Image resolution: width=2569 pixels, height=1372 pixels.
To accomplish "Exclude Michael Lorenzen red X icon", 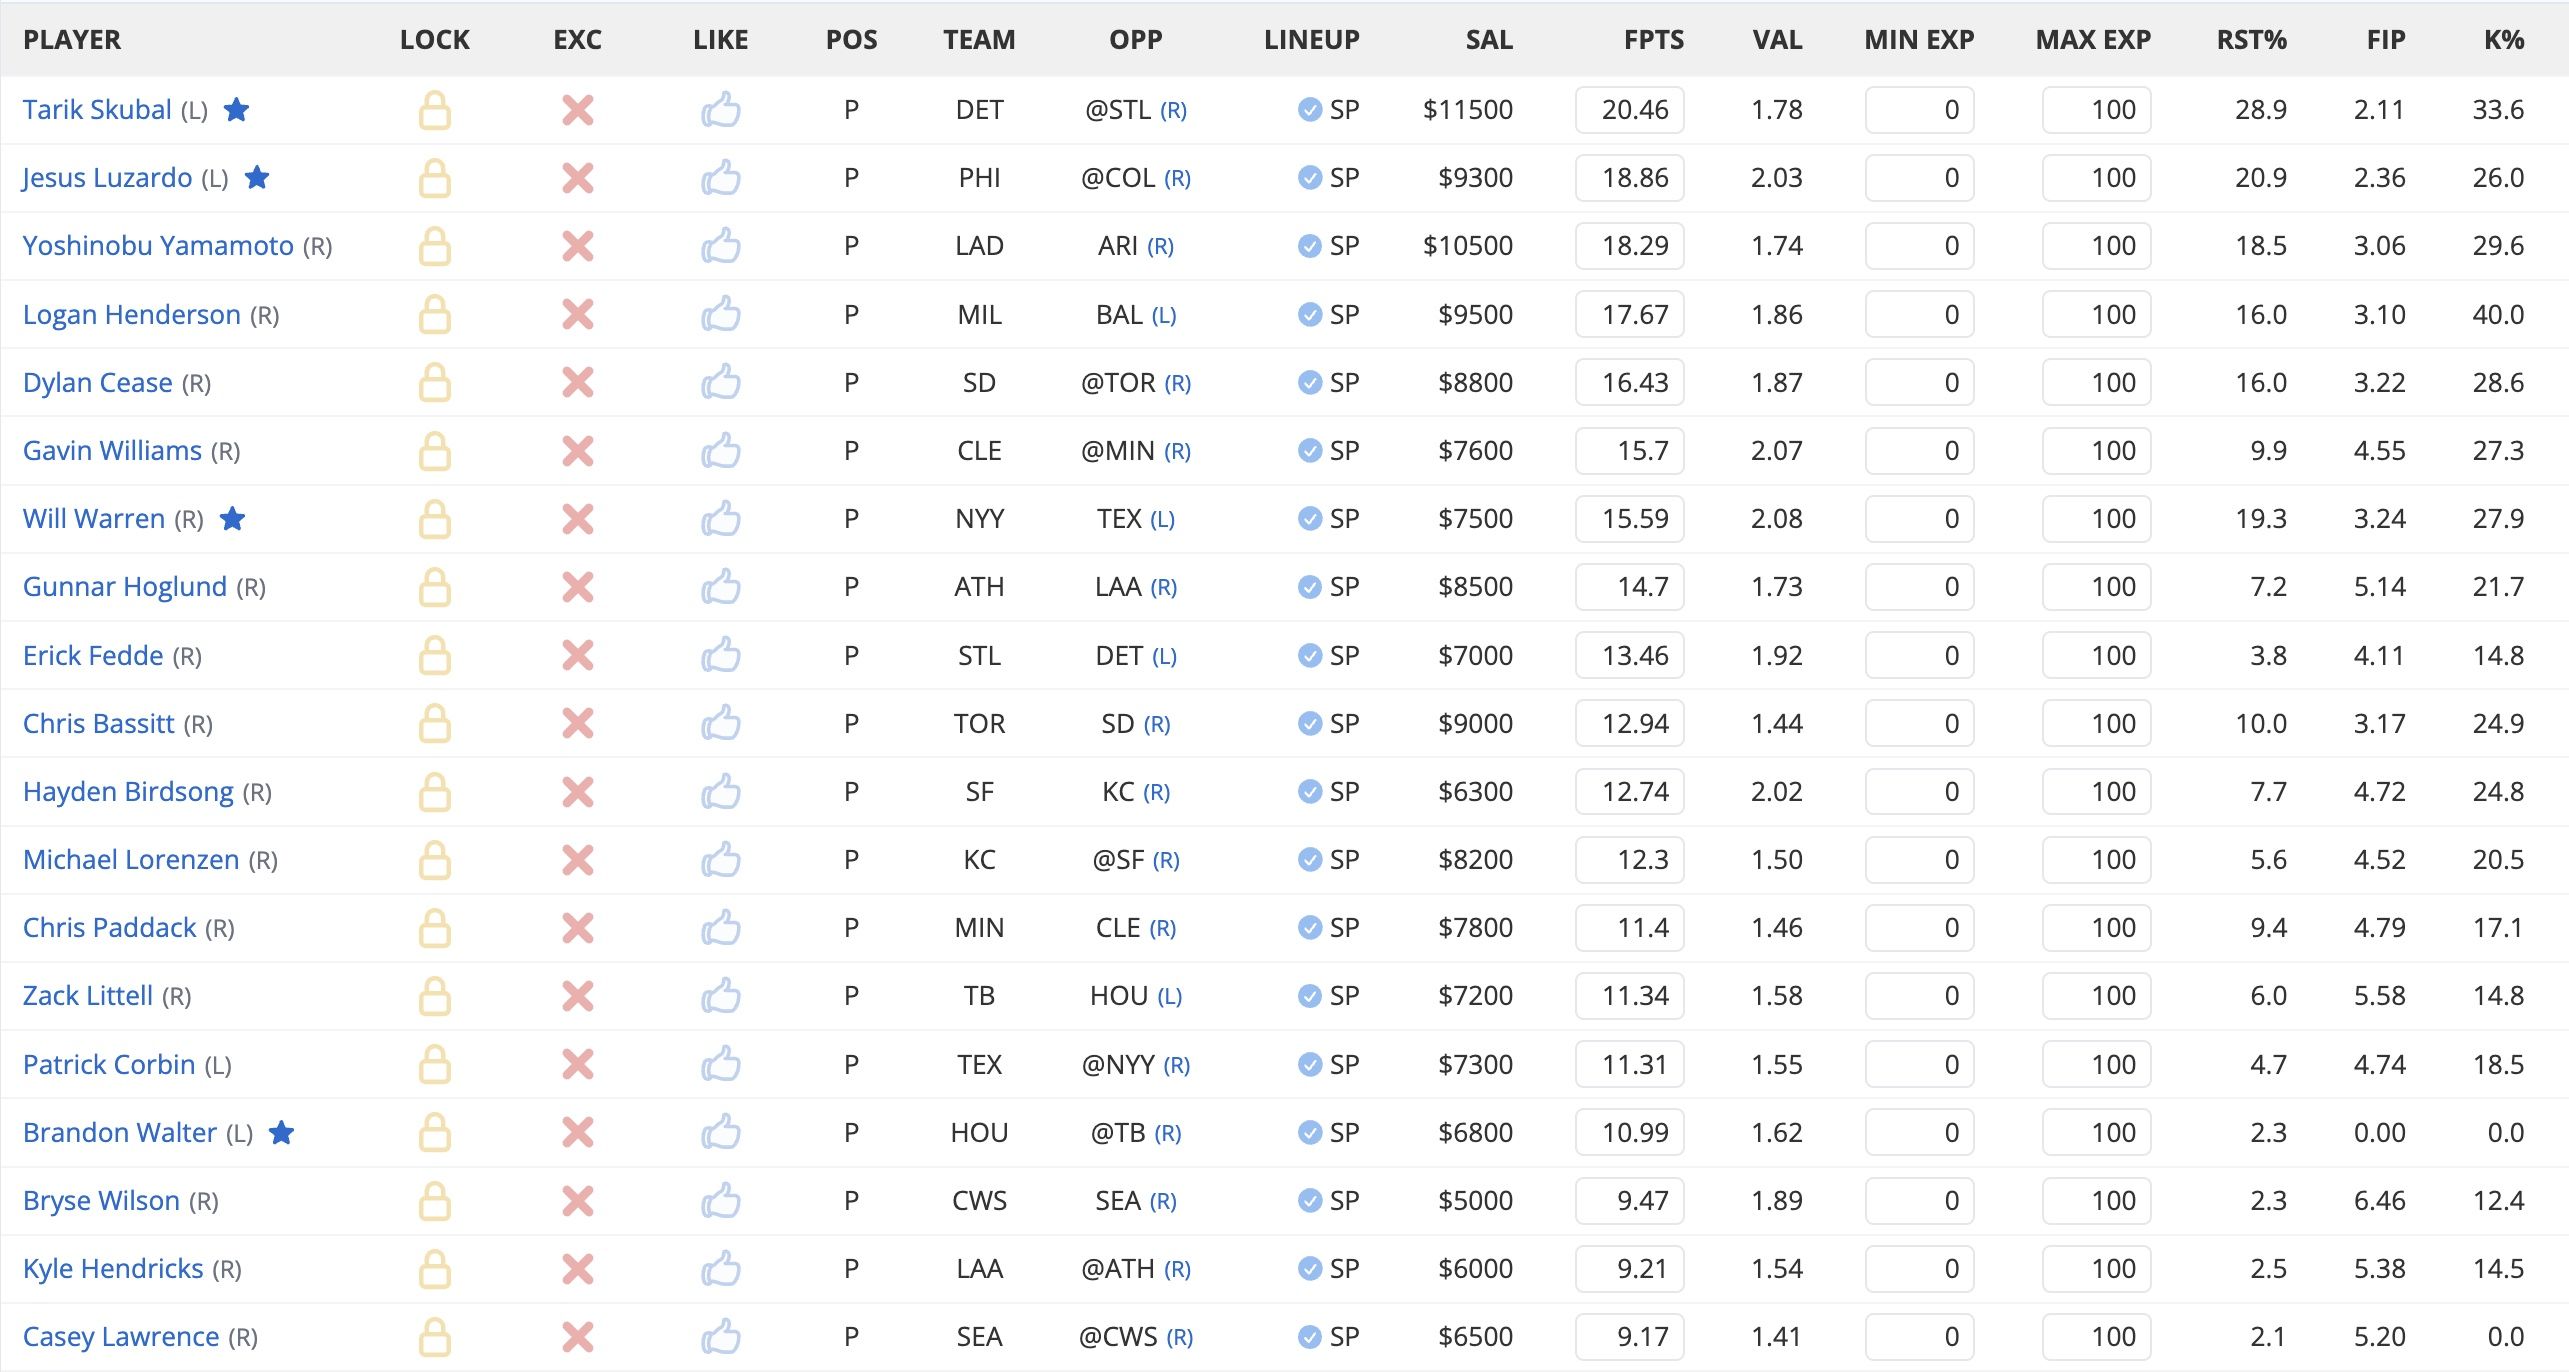I will click(x=578, y=860).
